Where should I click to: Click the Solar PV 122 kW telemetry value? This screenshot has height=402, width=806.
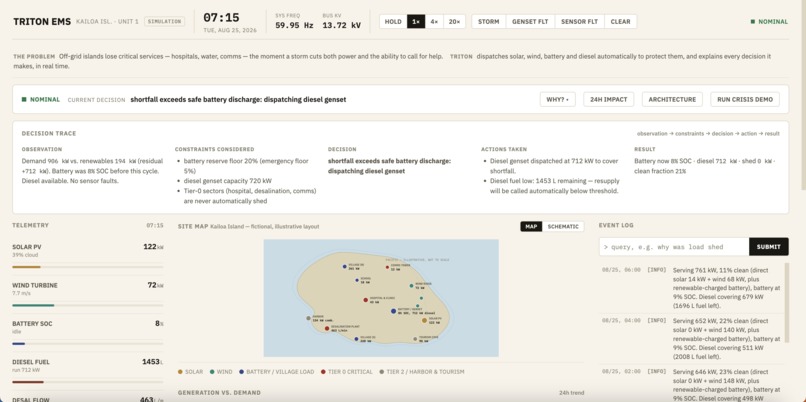point(153,247)
